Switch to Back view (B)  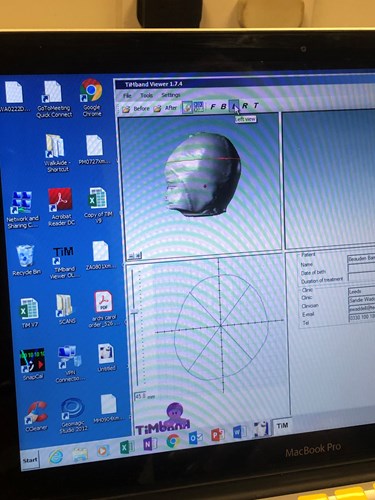pos(224,106)
